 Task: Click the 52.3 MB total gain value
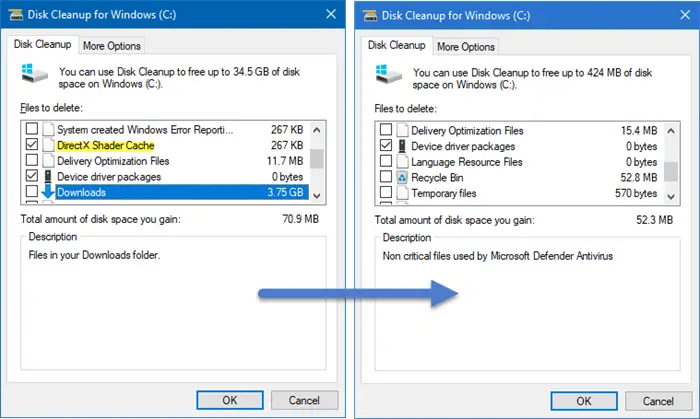tap(654, 220)
